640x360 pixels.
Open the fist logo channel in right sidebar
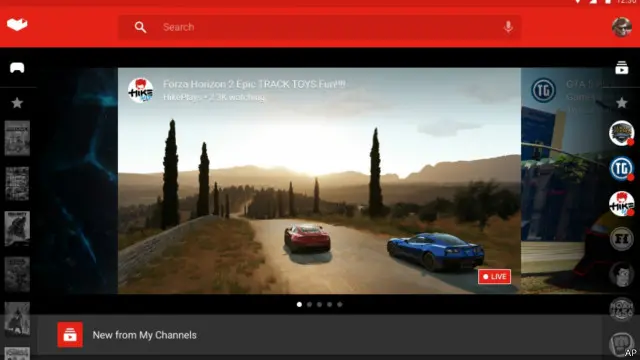[622, 344]
